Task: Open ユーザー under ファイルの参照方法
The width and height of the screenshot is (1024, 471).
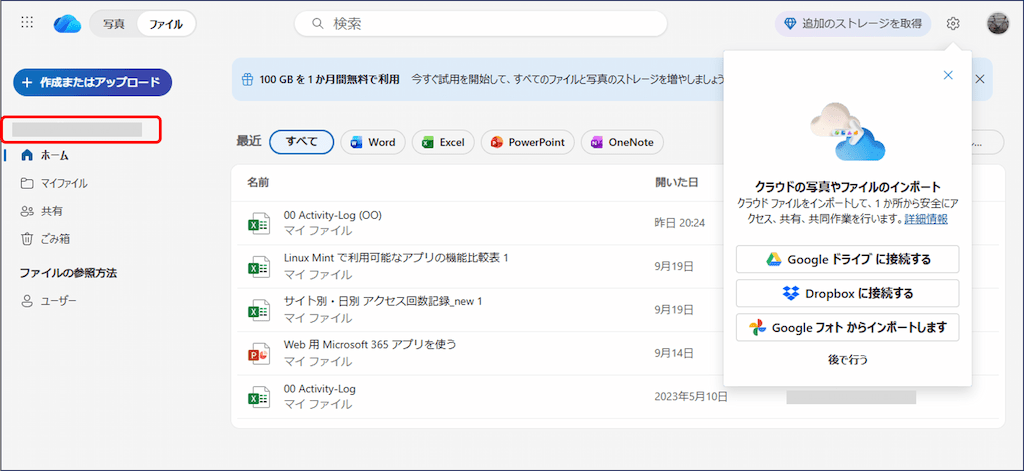Action: pyautogui.click(x=59, y=301)
